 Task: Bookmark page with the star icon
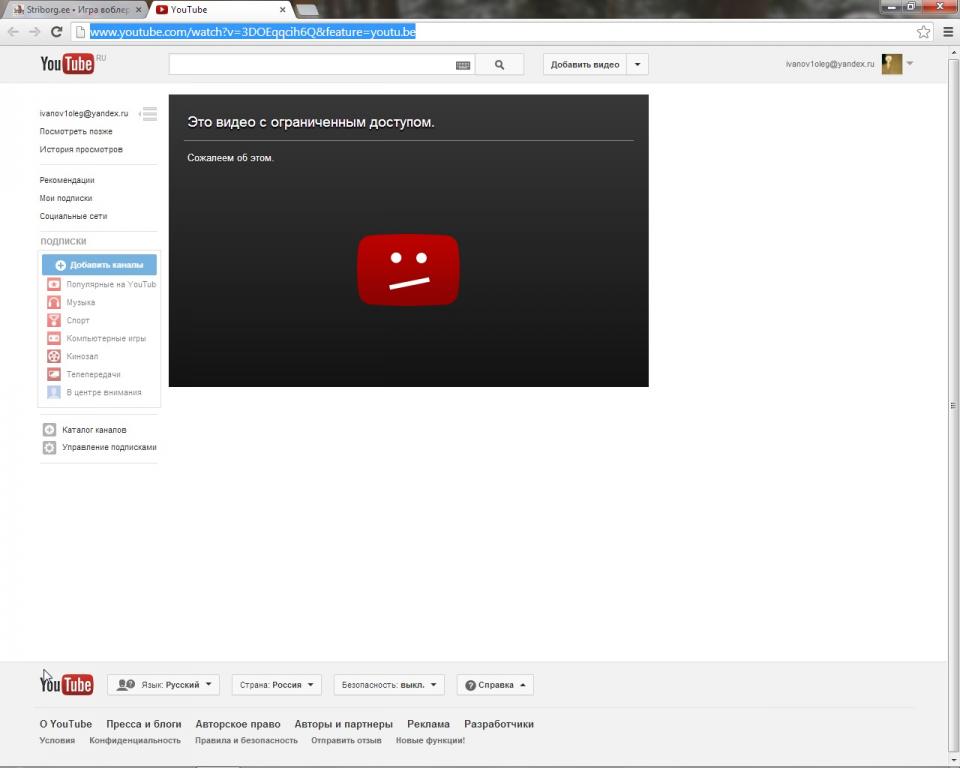pos(923,32)
